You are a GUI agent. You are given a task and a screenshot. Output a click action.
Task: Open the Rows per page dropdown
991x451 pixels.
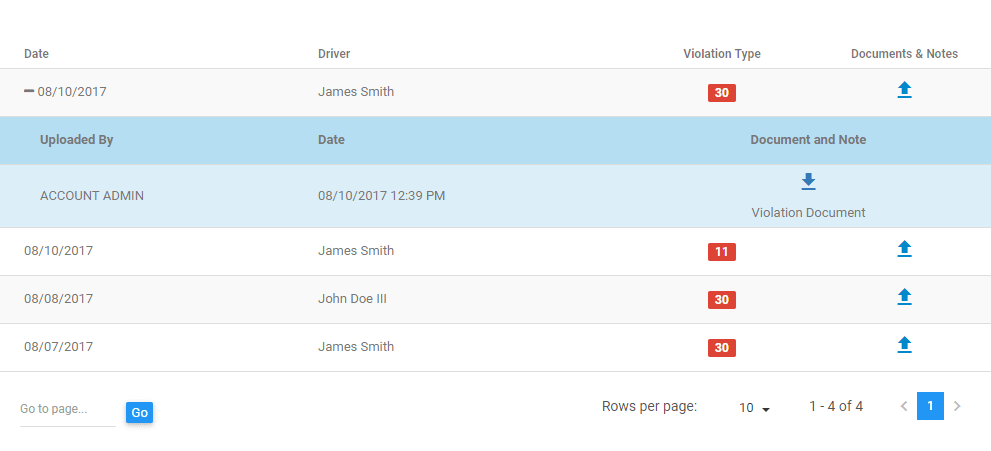[755, 408]
